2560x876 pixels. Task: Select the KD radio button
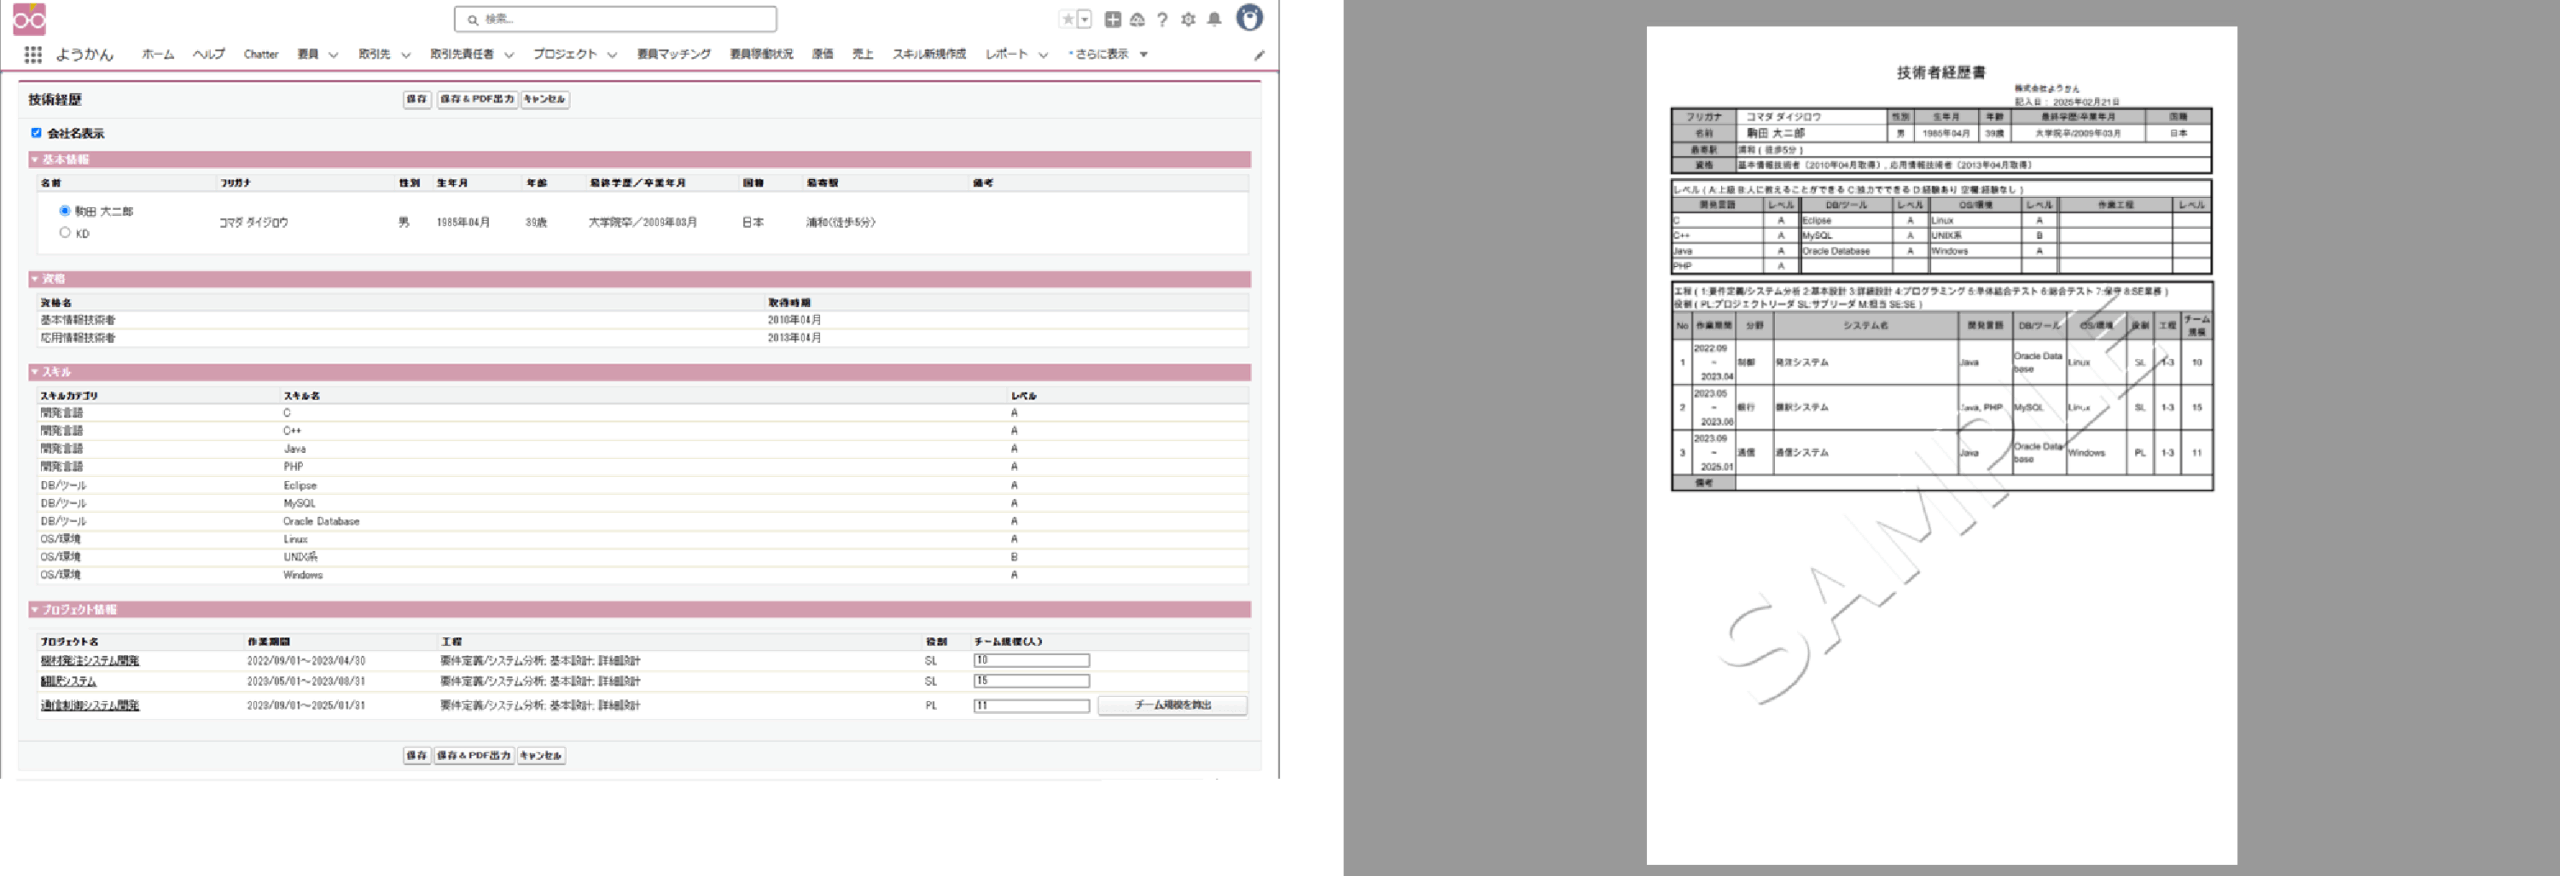[x=65, y=233]
